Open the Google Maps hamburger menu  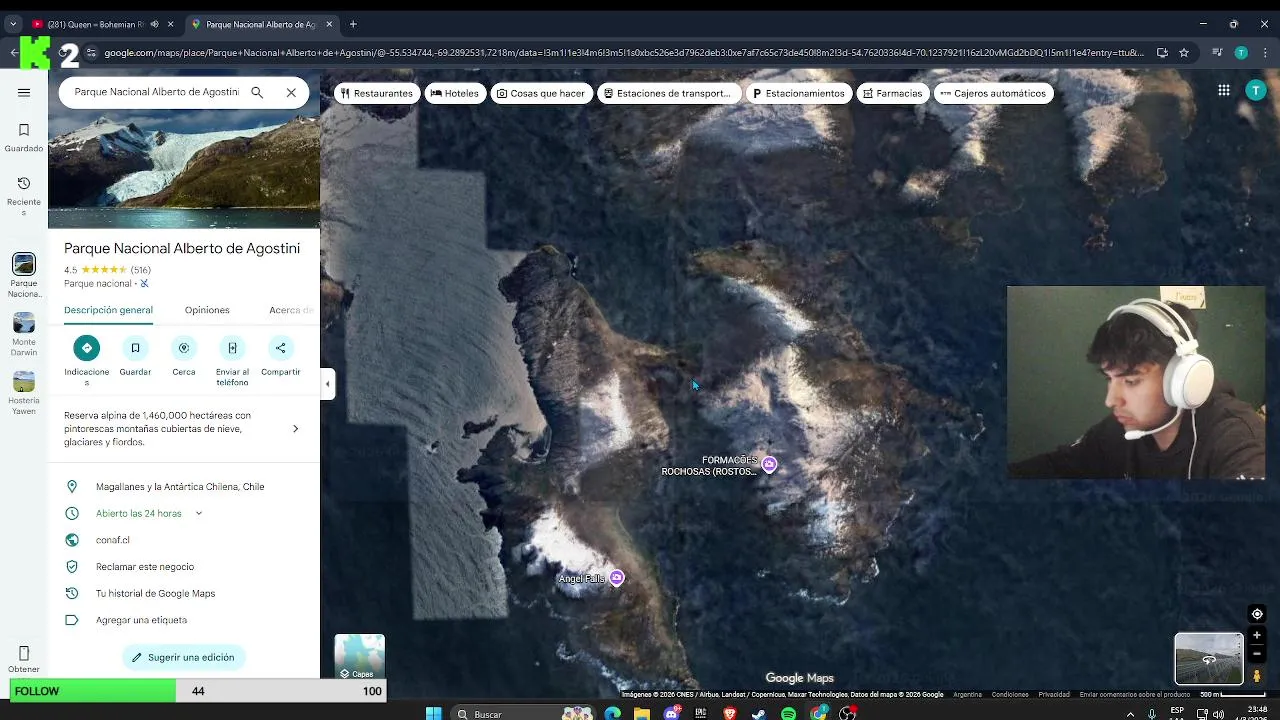(24, 93)
